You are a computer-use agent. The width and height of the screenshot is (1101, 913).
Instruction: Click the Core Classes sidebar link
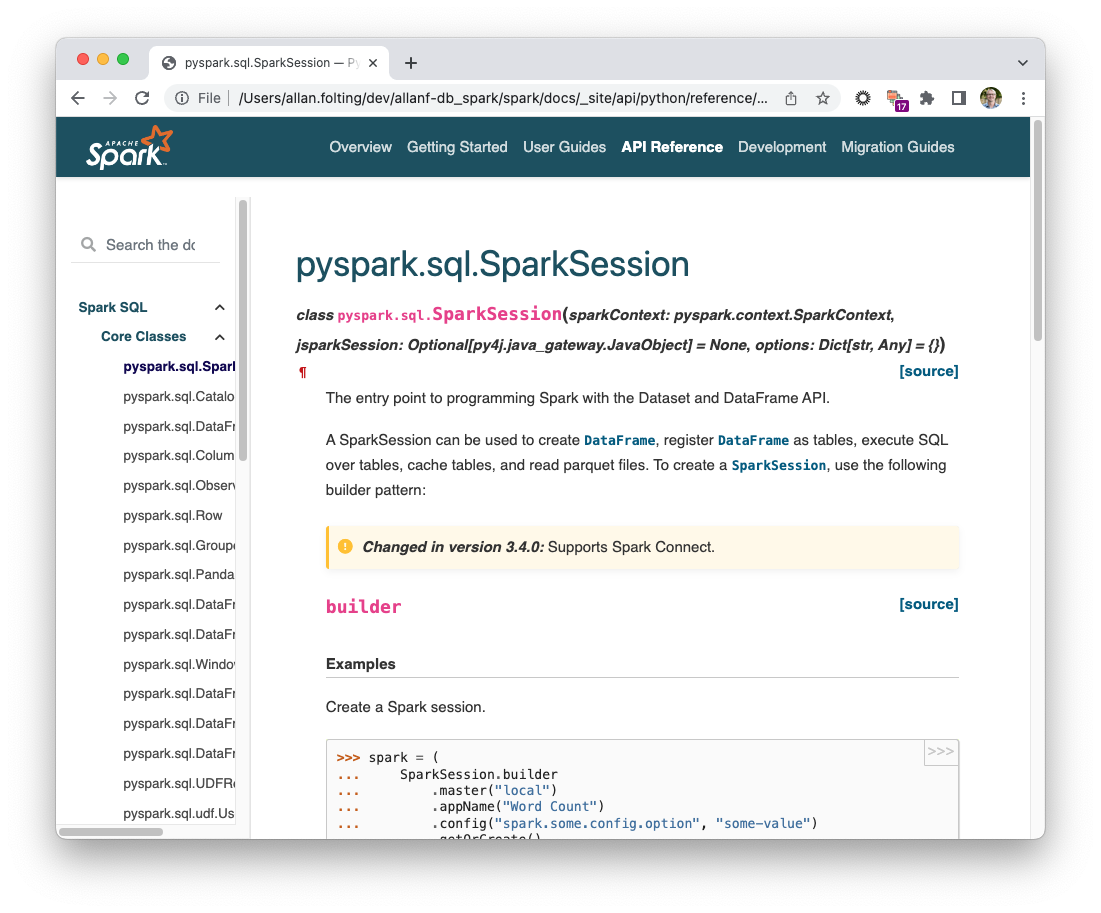pyautogui.click(x=143, y=337)
